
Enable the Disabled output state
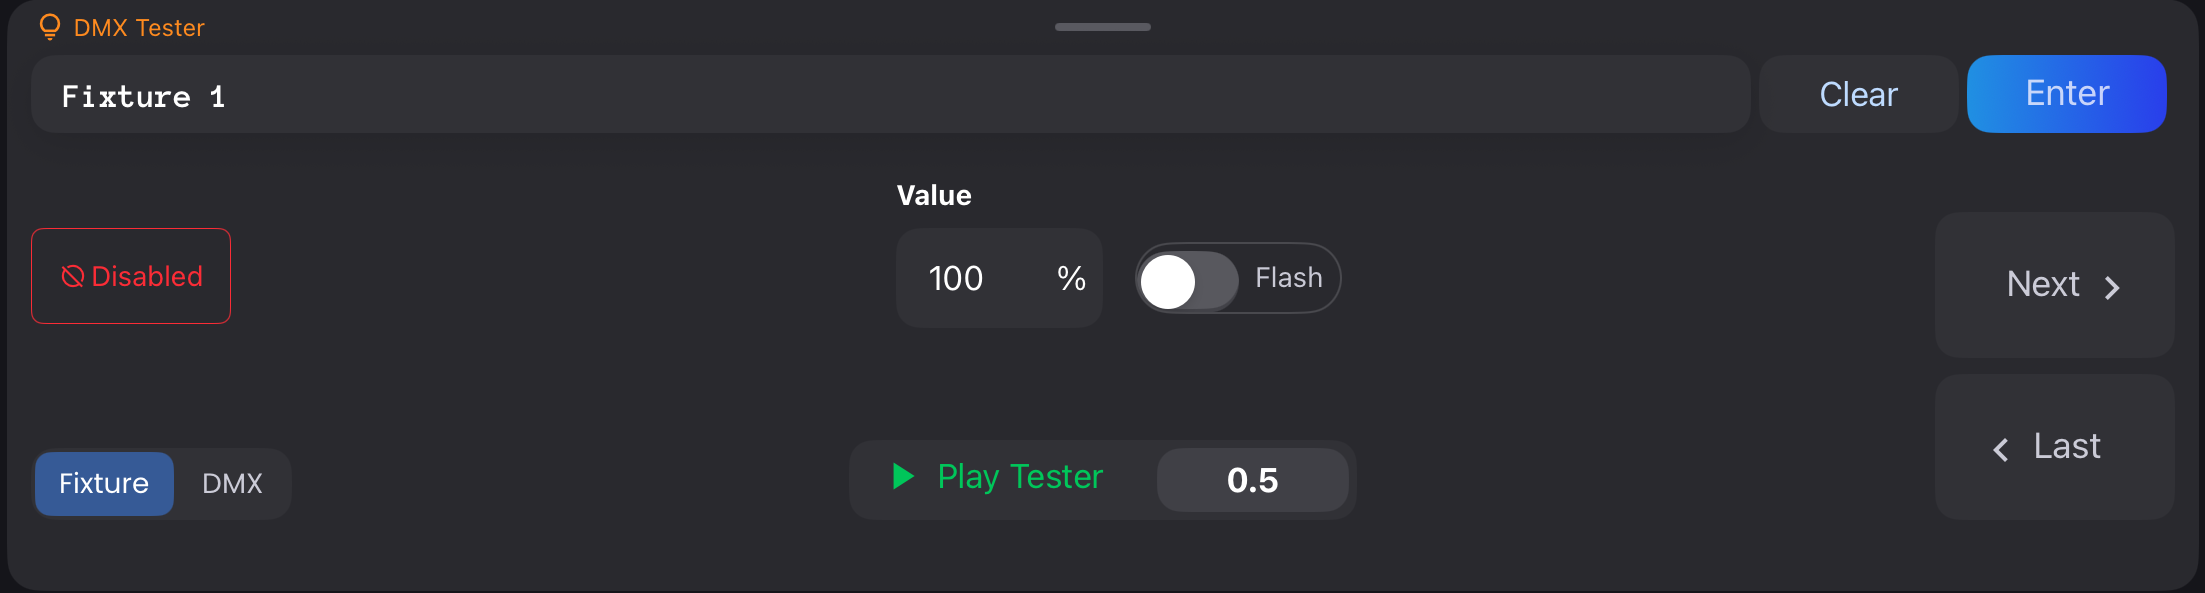[130, 276]
